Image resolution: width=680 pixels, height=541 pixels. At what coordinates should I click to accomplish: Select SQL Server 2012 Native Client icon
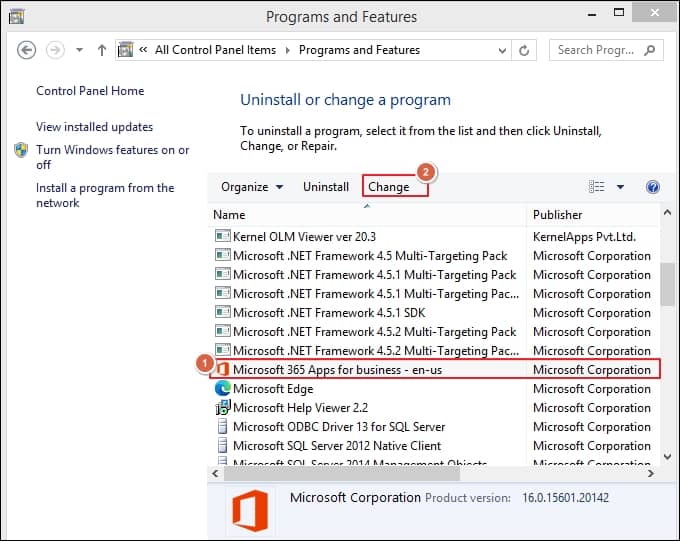(x=222, y=446)
